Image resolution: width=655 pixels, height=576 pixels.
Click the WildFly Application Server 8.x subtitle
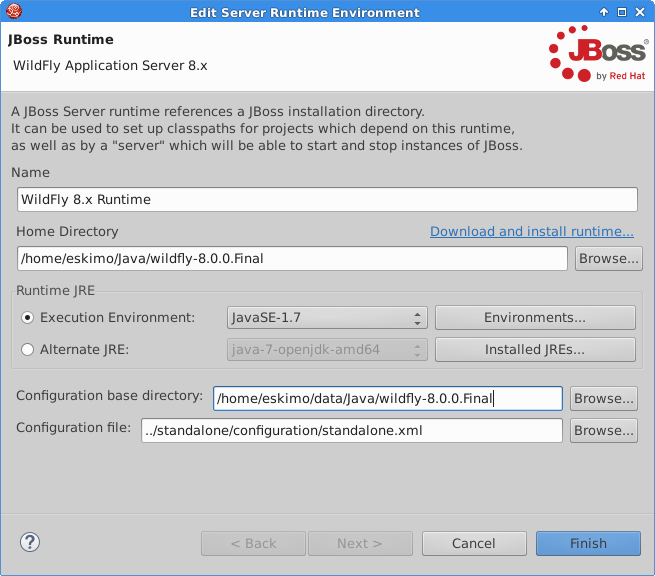[x=110, y=66]
